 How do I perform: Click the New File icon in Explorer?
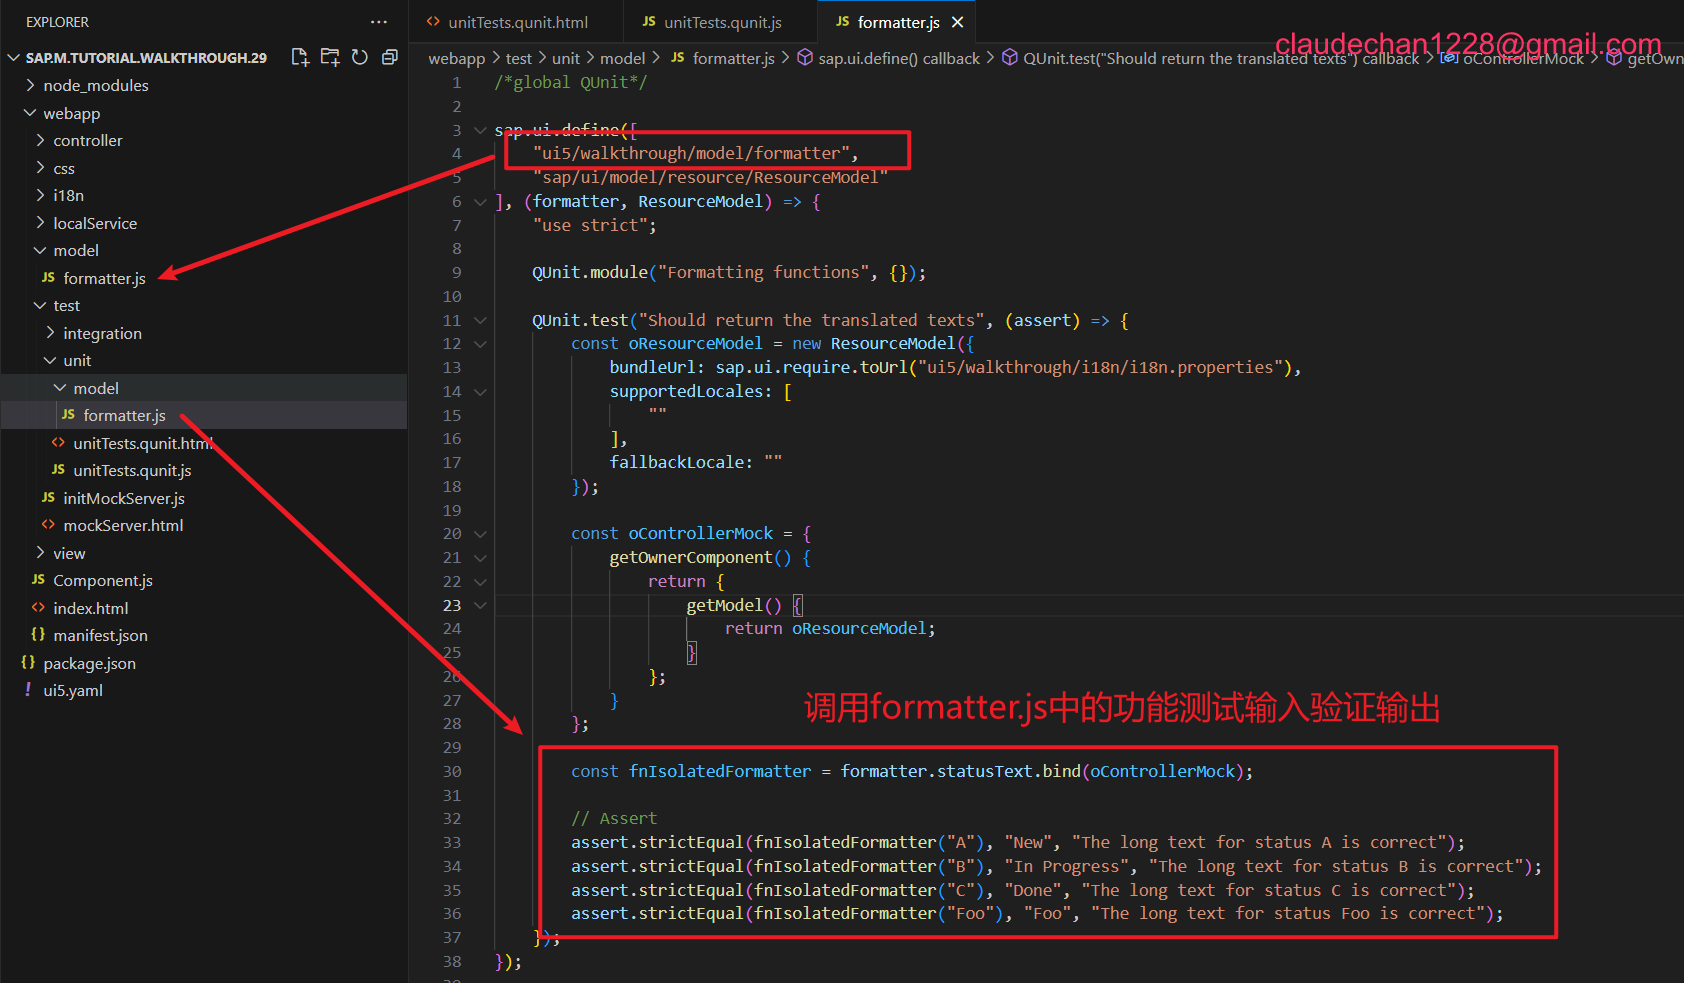299,57
